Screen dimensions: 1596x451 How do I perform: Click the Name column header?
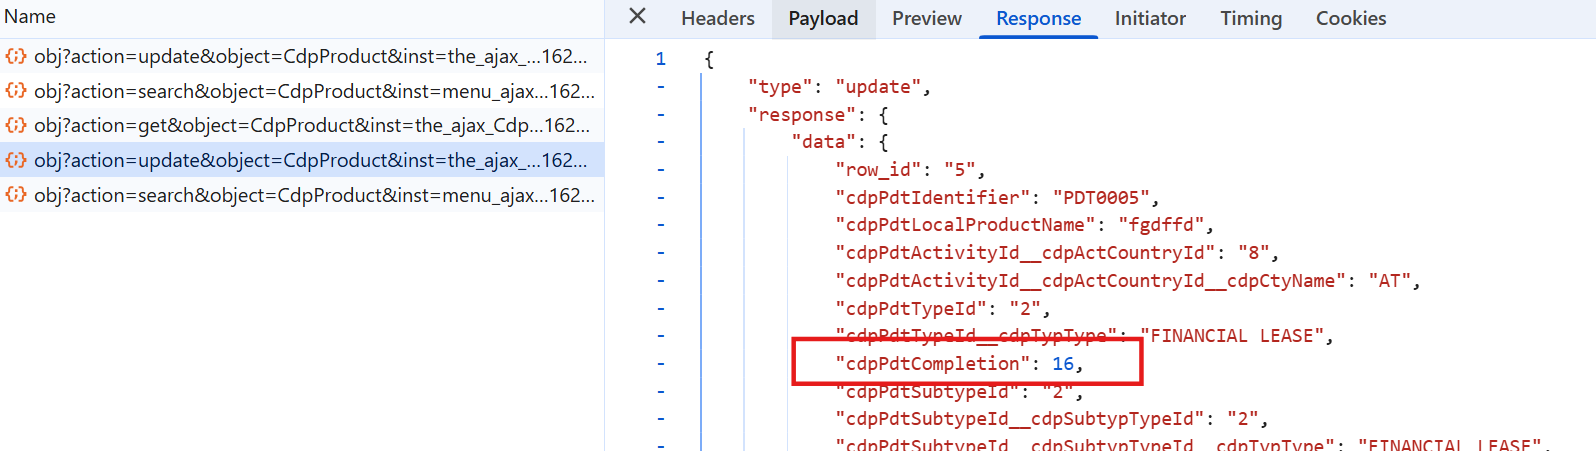(x=30, y=17)
